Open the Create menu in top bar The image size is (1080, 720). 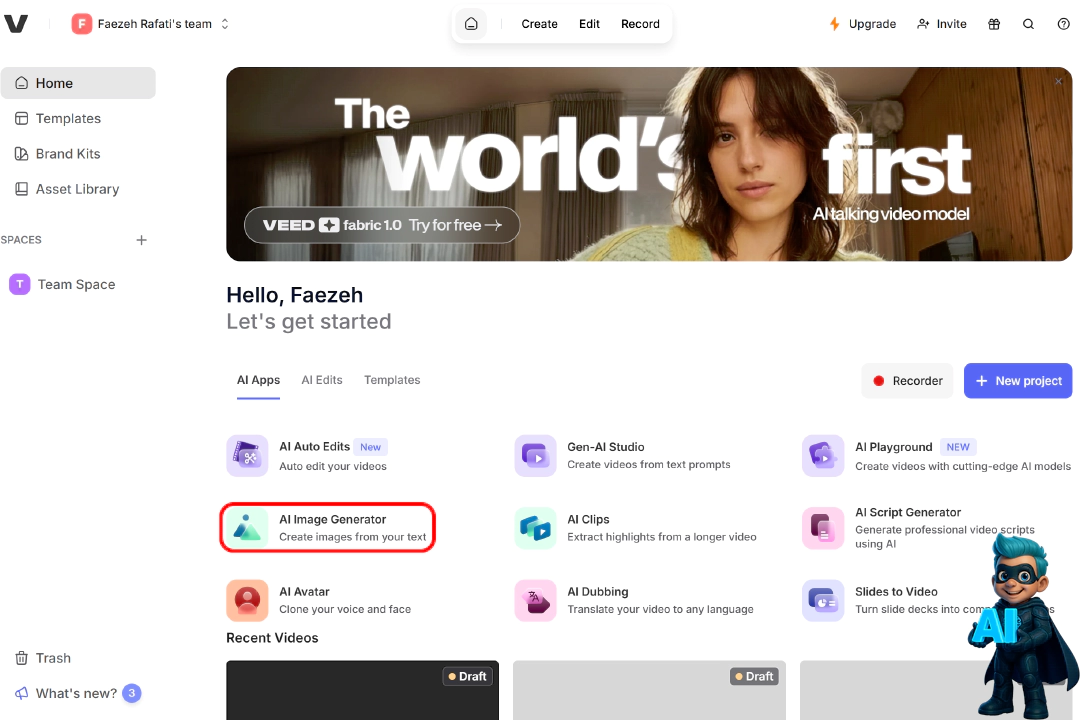coord(539,24)
